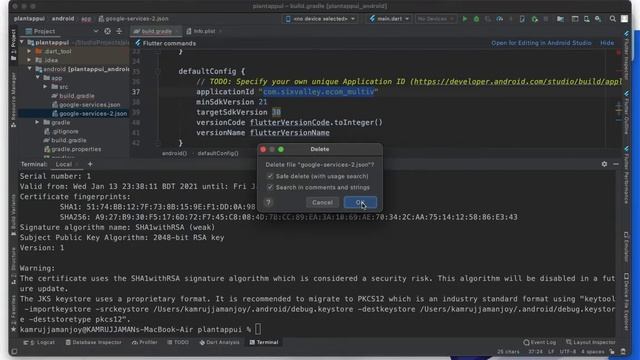Minimize the terminal panel with dash icon
Screen dimensions: 640x360
click(616, 164)
